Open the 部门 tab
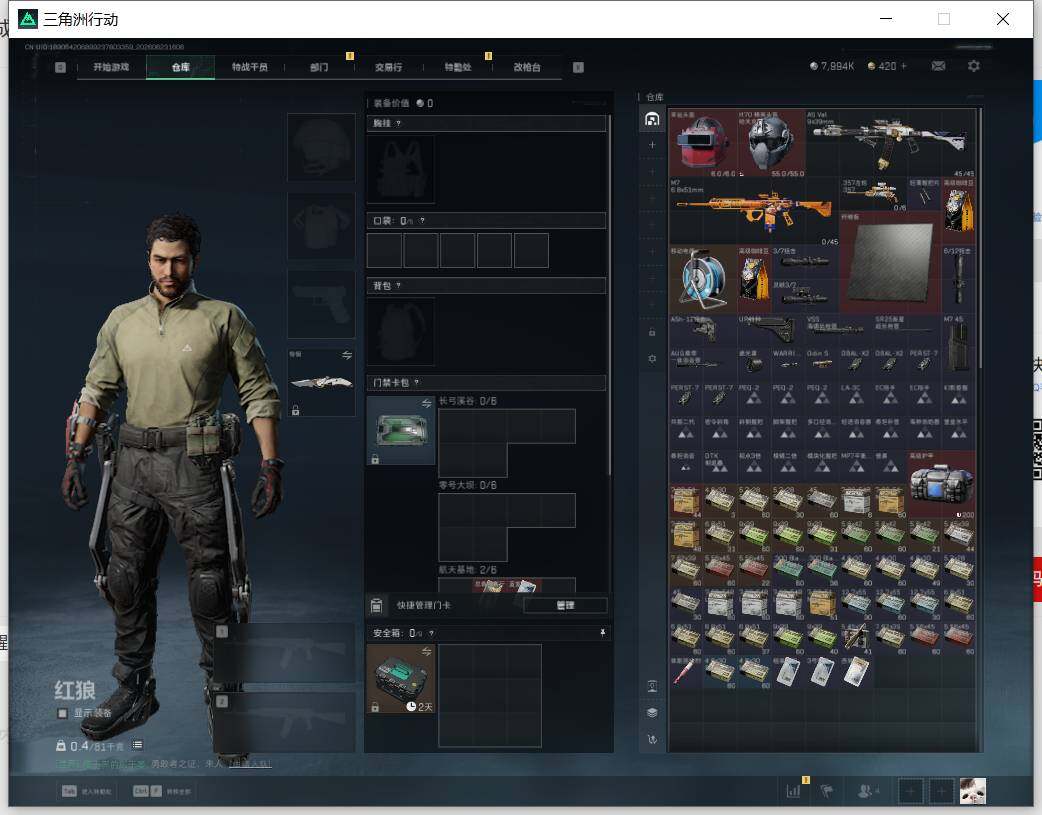This screenshot has height=815, width=1042. coord(319,67)
